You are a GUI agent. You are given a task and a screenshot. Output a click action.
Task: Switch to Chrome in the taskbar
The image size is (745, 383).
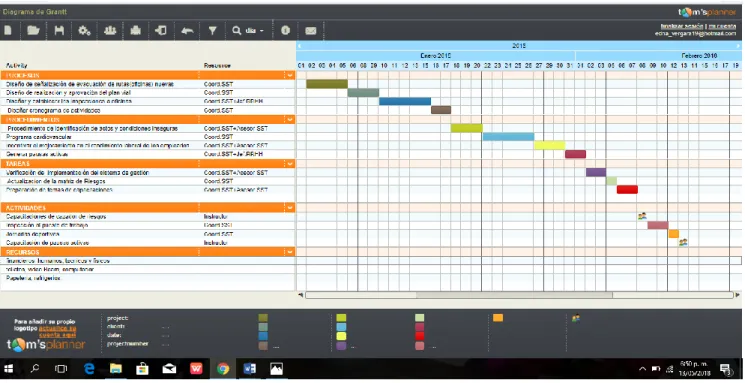223,369
